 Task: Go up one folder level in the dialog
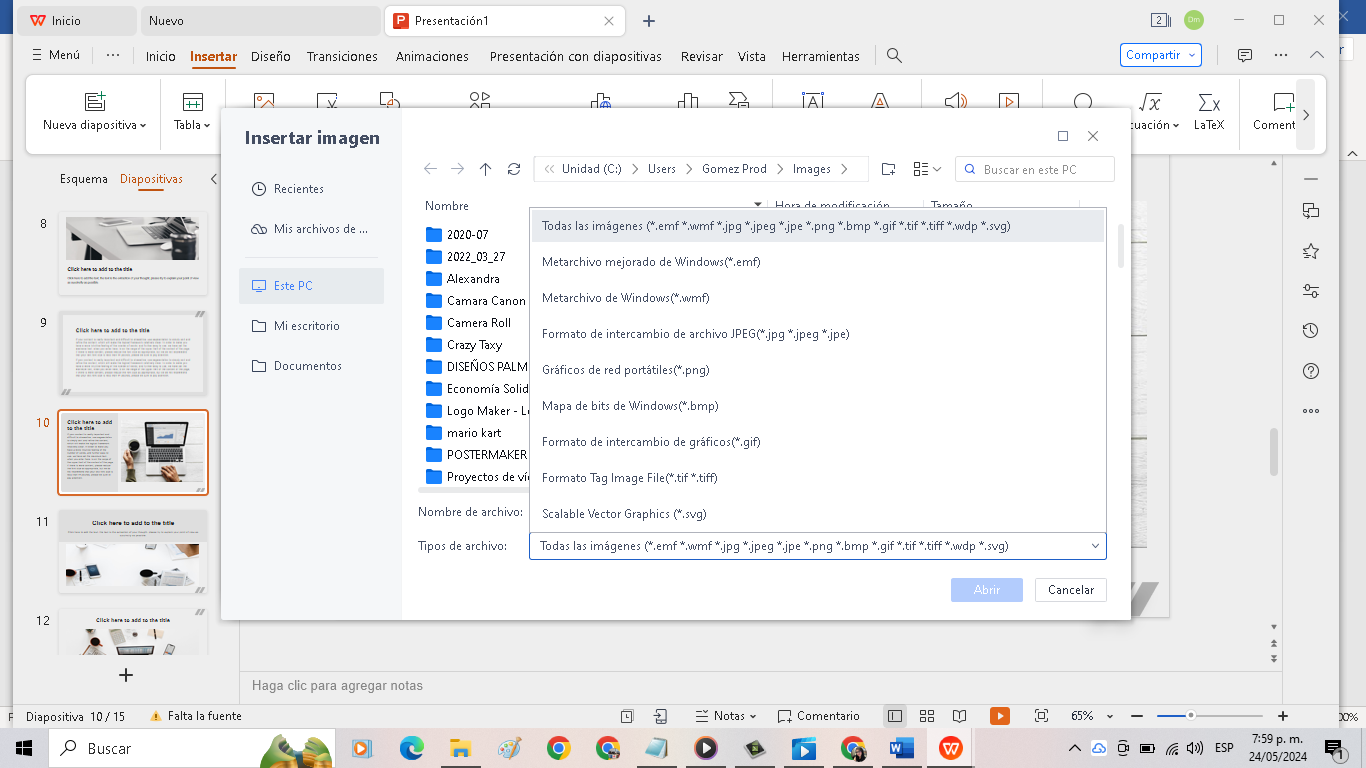tap(486, 169)
